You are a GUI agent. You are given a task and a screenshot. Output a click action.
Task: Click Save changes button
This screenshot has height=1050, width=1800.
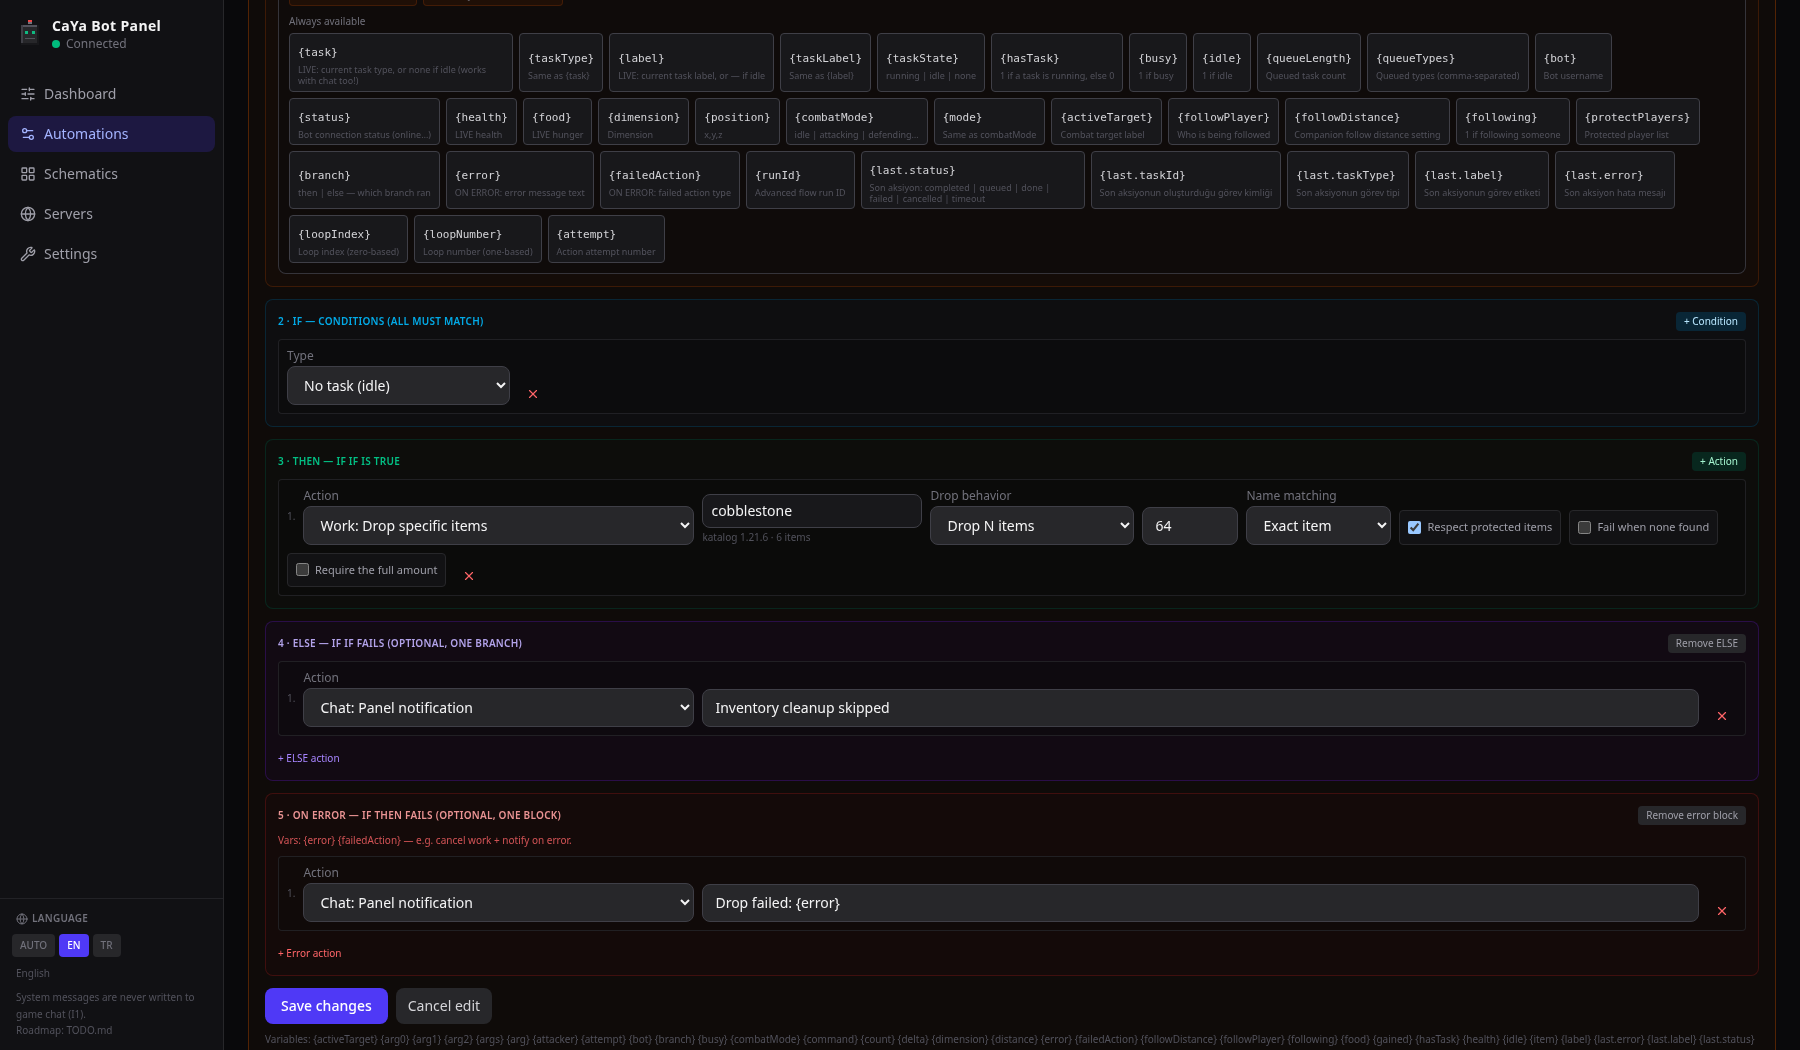point(326,1006)
